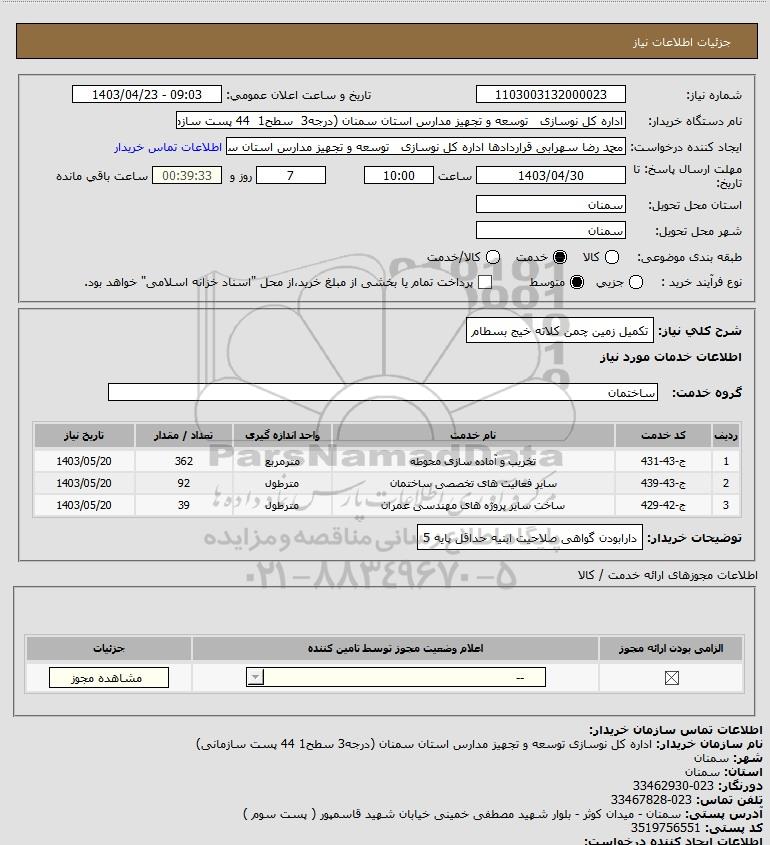Click service code ج-43-439
Screen dimensions: 770x845
coord(663,483)
